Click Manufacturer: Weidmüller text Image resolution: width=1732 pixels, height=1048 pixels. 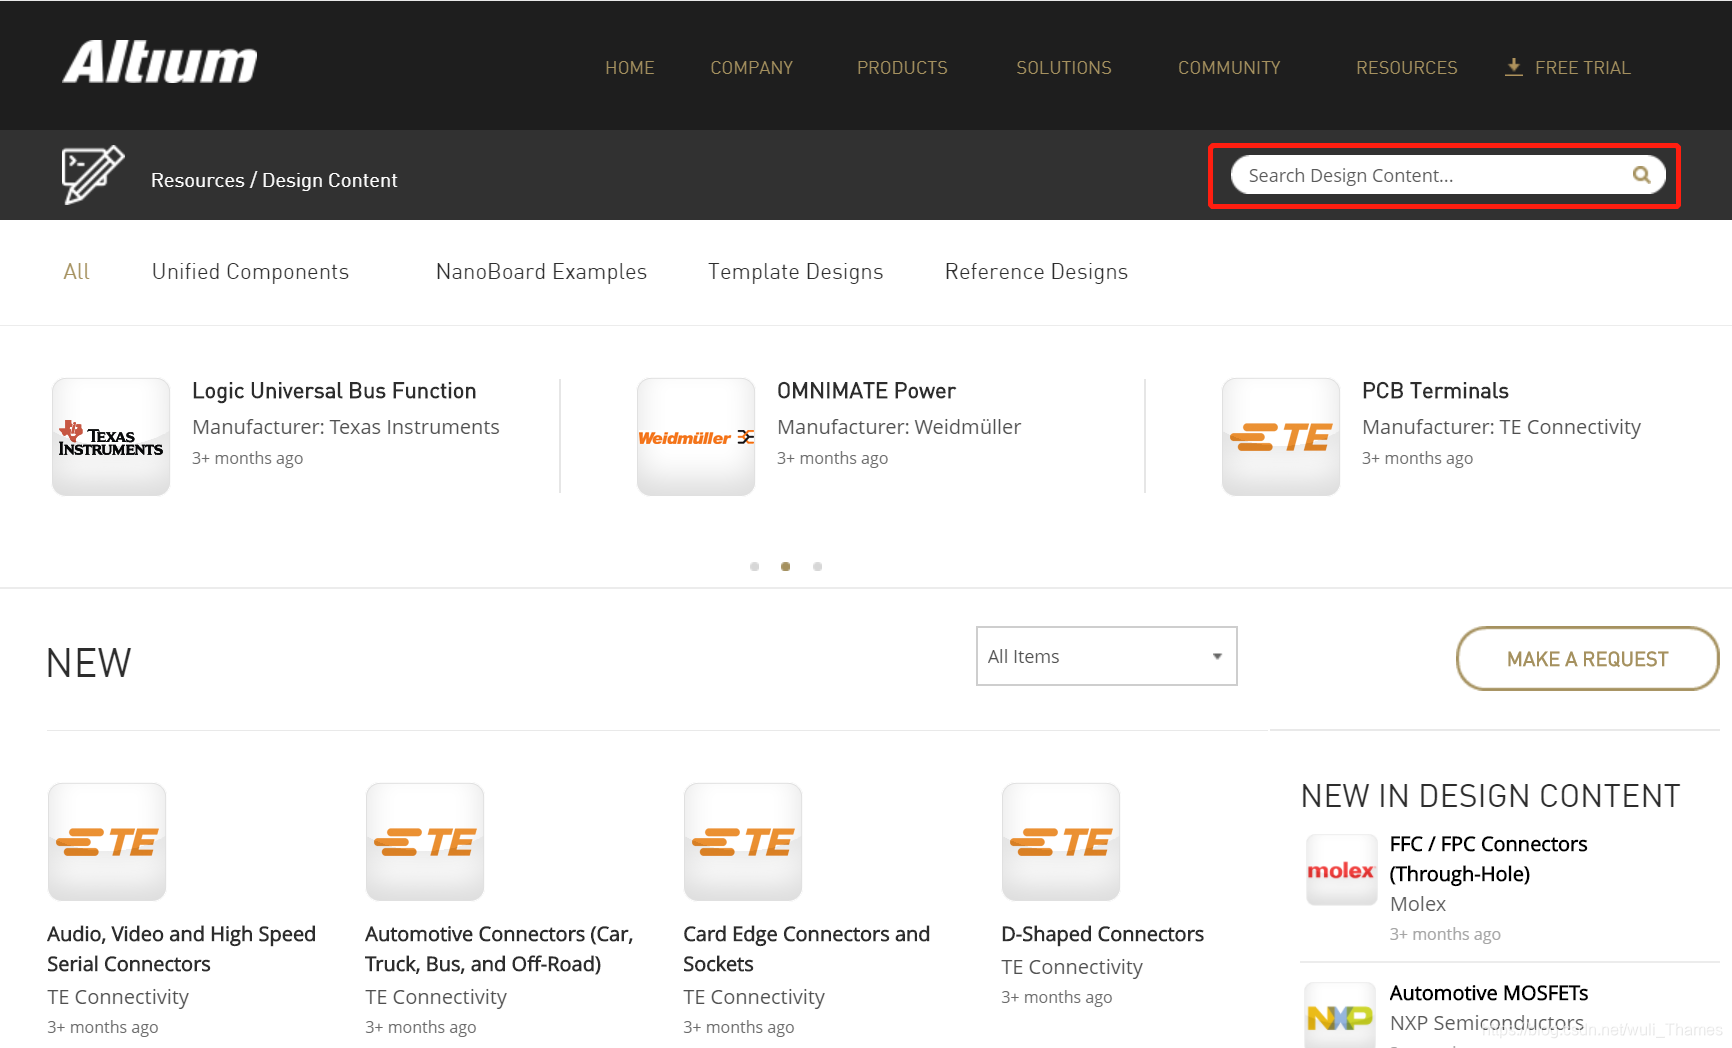[x=899, y=427]
